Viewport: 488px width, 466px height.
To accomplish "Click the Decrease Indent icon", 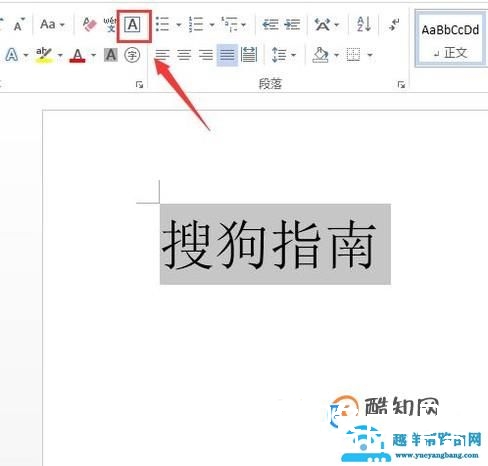I will pos(270,24).
